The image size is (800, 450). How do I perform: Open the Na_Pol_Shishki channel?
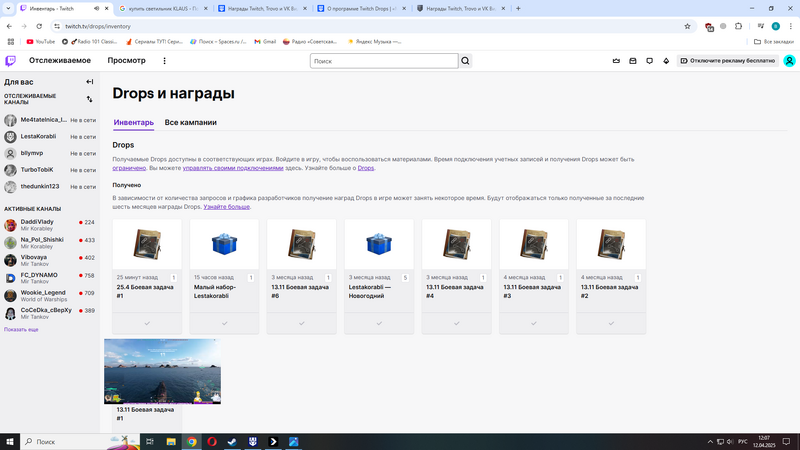(50, 243)
